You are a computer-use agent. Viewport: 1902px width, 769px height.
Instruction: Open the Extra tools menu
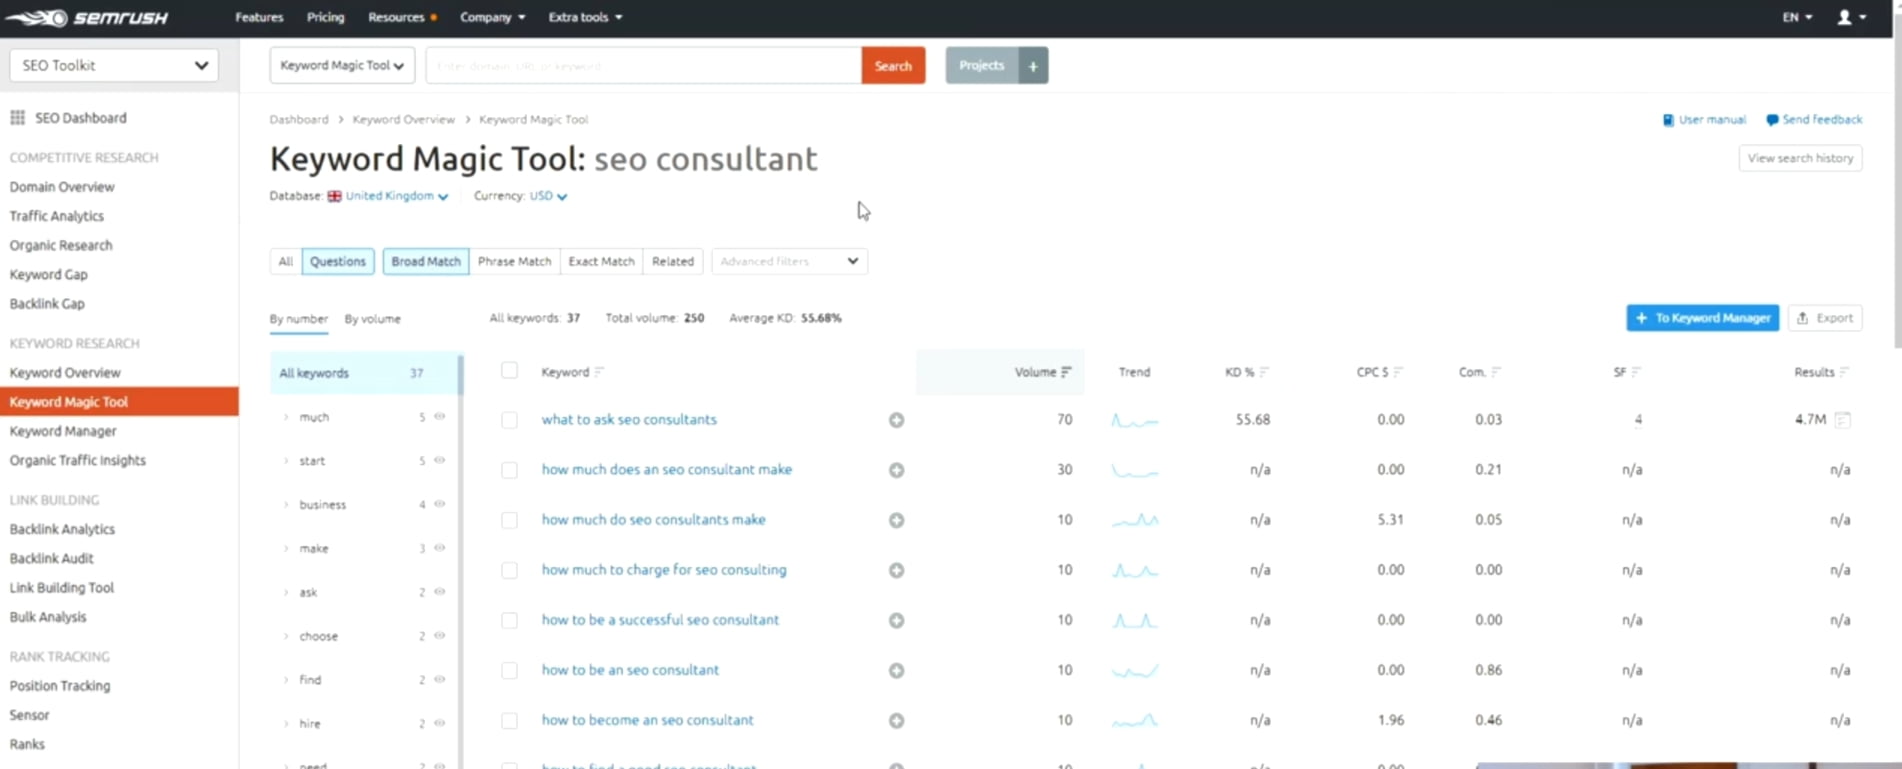point(585,17)
